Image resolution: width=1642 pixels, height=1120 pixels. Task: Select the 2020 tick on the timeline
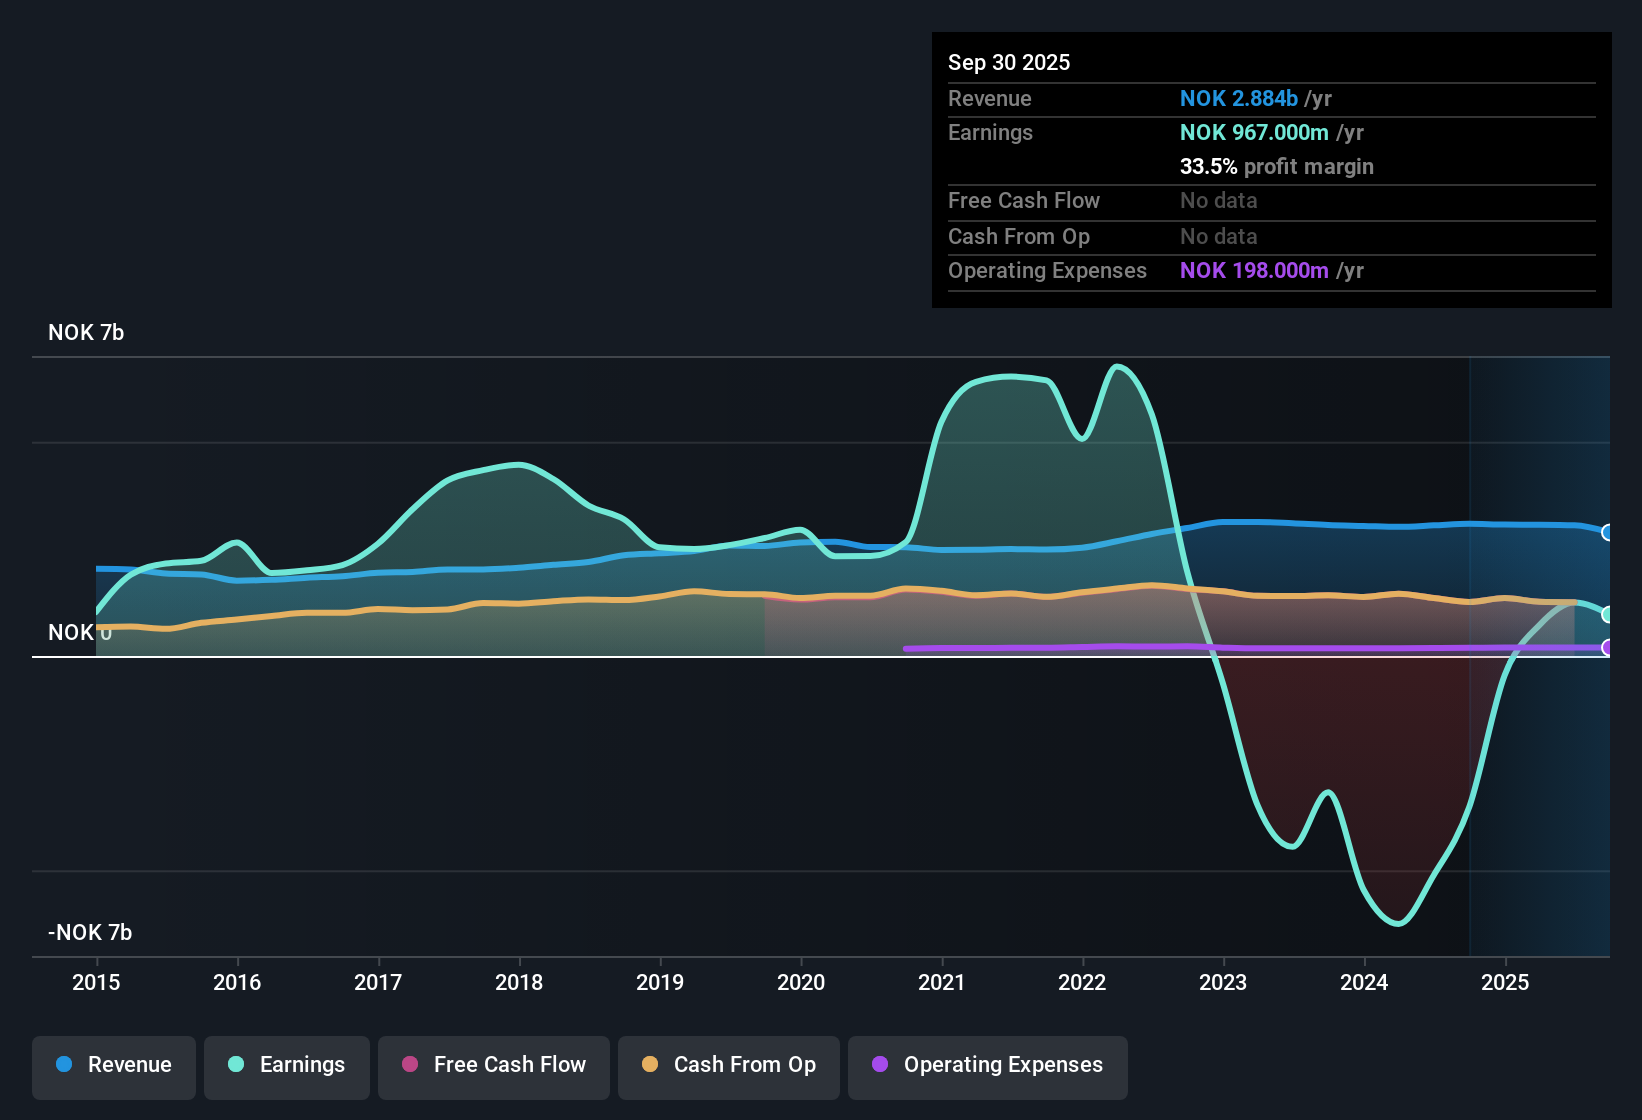801,982
